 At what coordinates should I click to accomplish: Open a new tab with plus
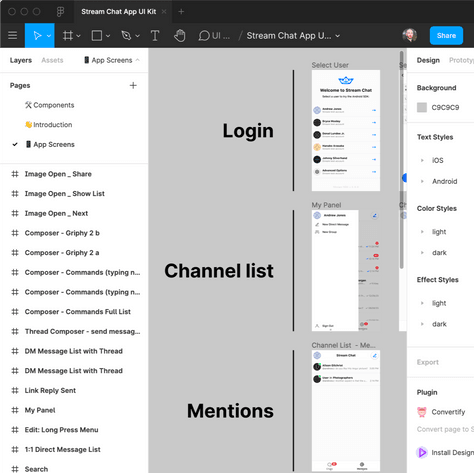[x=181, y=12]
